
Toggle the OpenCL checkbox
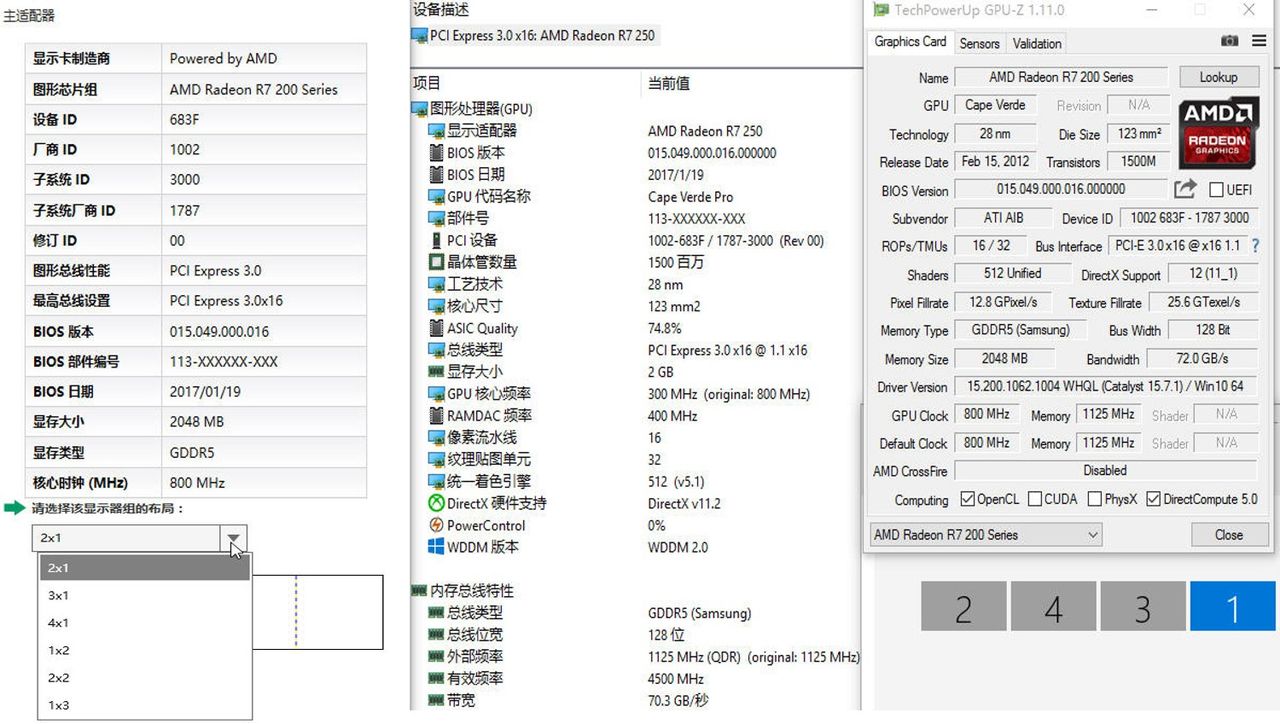point(967,499)
